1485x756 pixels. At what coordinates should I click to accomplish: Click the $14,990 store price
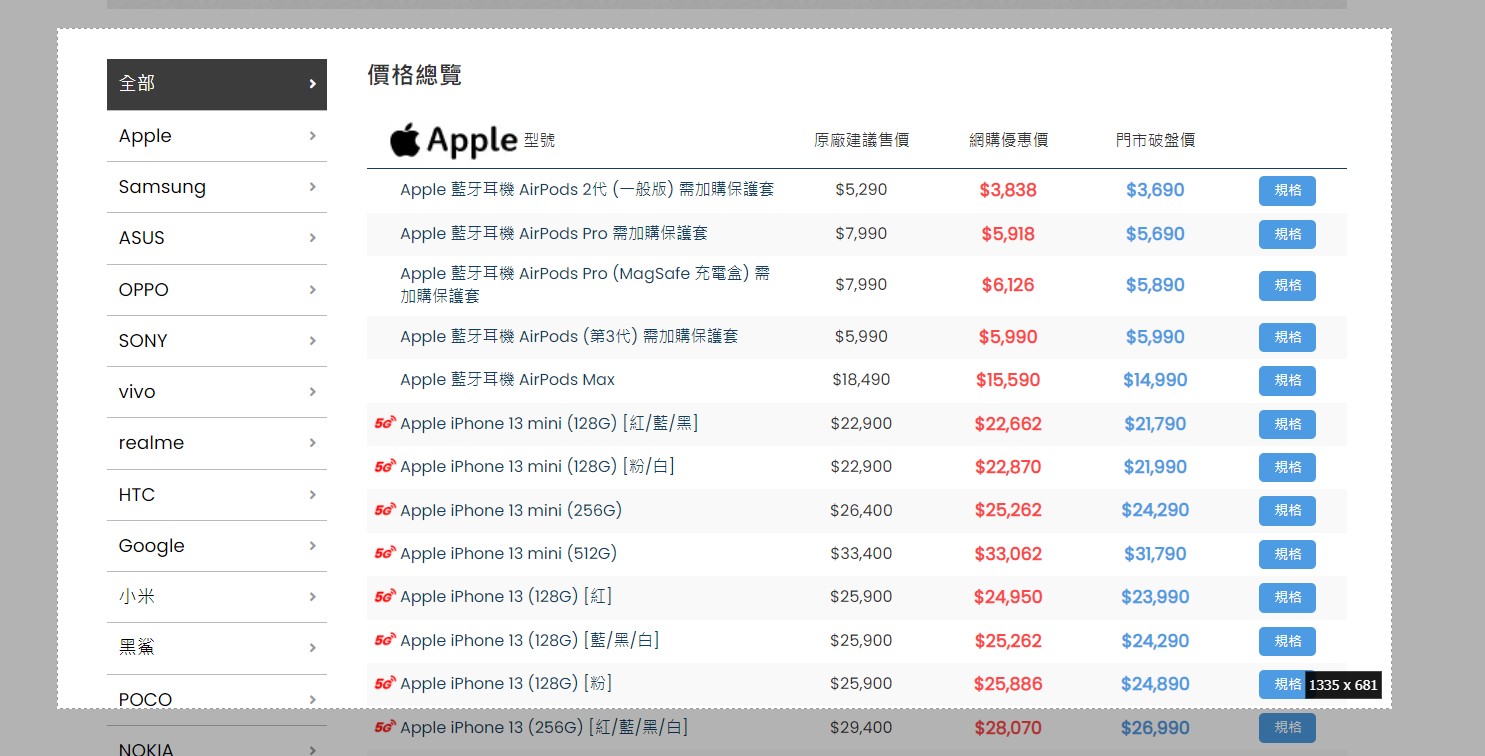tap(1155, 380)
